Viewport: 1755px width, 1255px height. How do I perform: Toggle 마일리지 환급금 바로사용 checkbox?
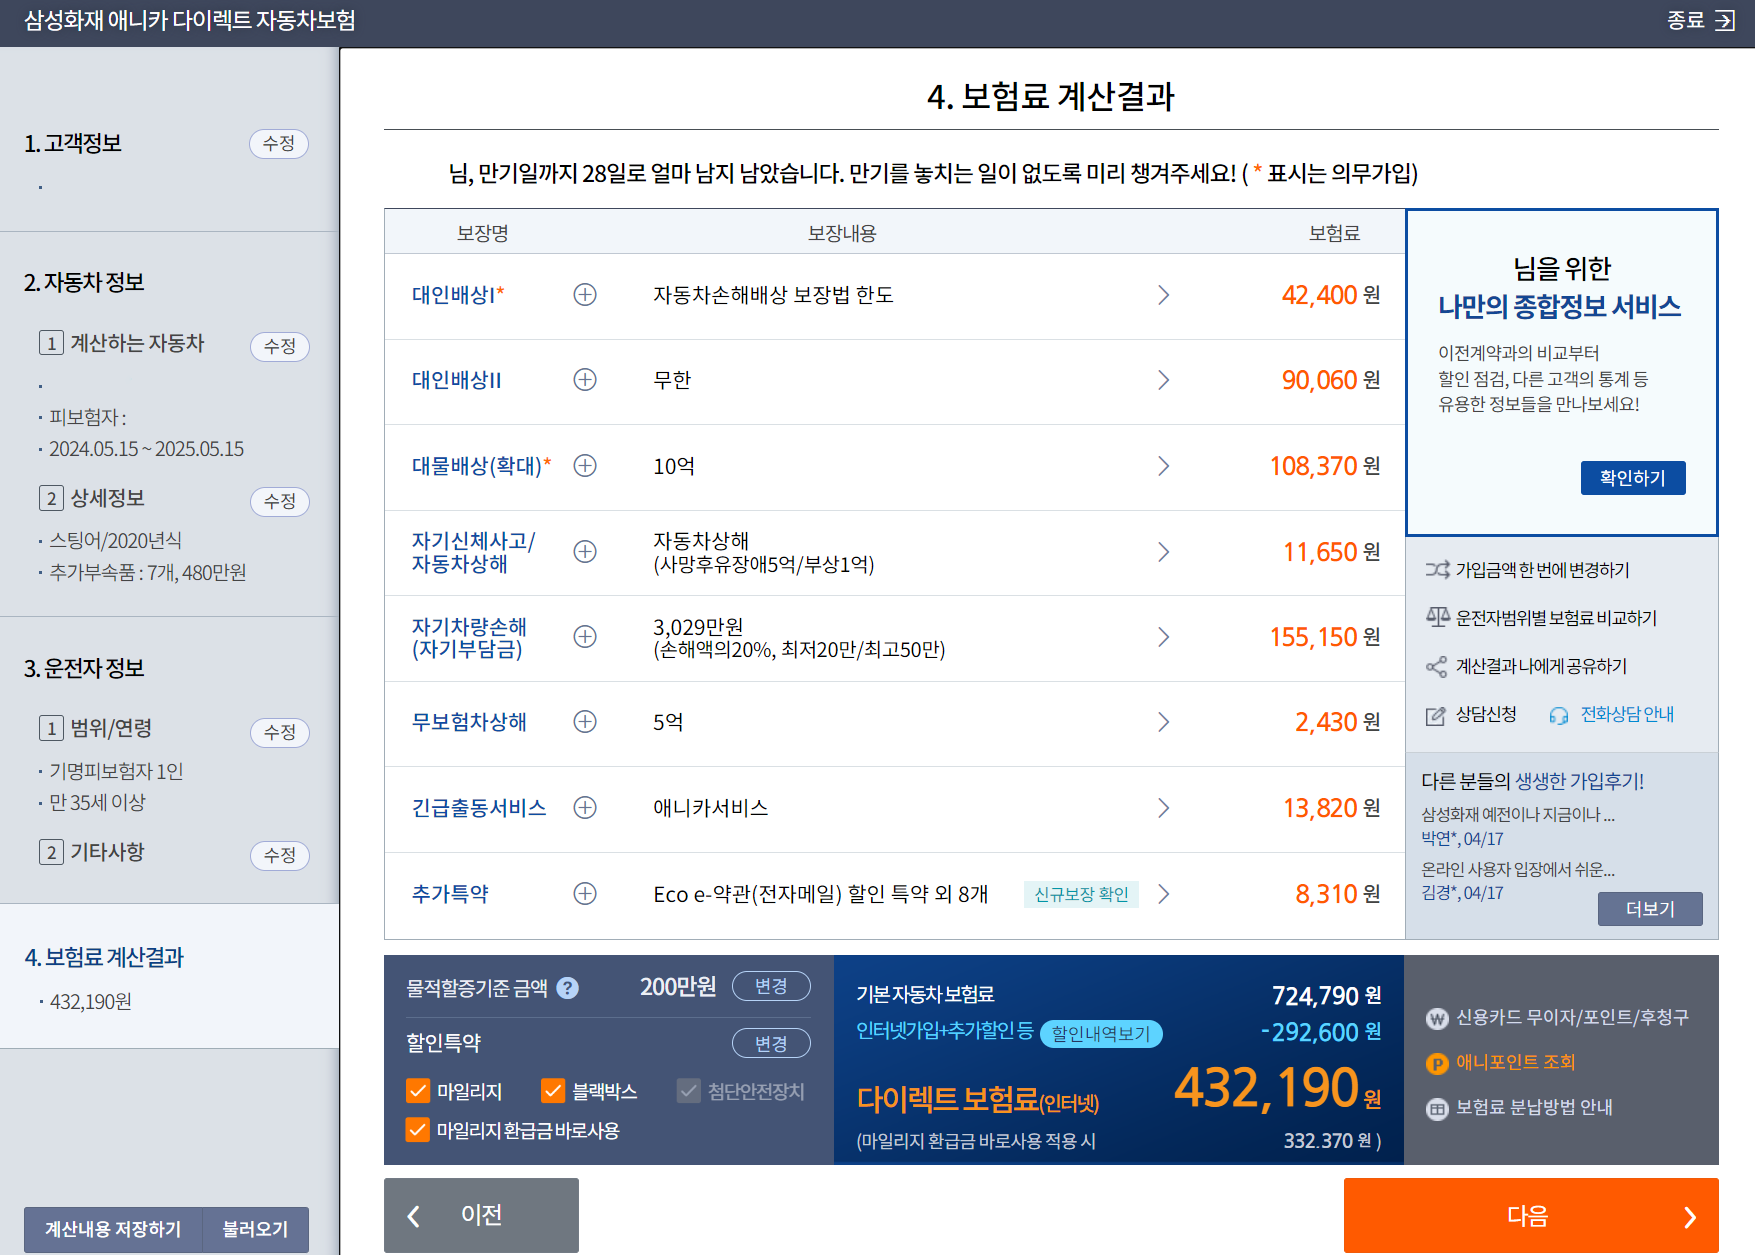click(418, 1130)
